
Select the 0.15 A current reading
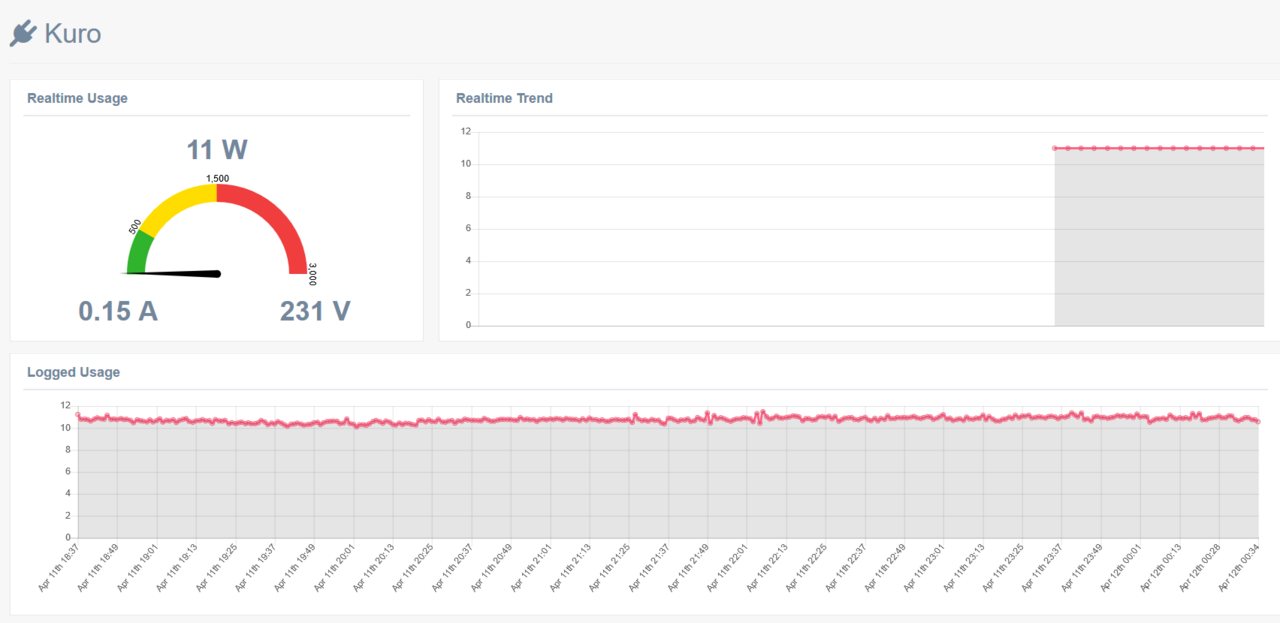(118, 311)
